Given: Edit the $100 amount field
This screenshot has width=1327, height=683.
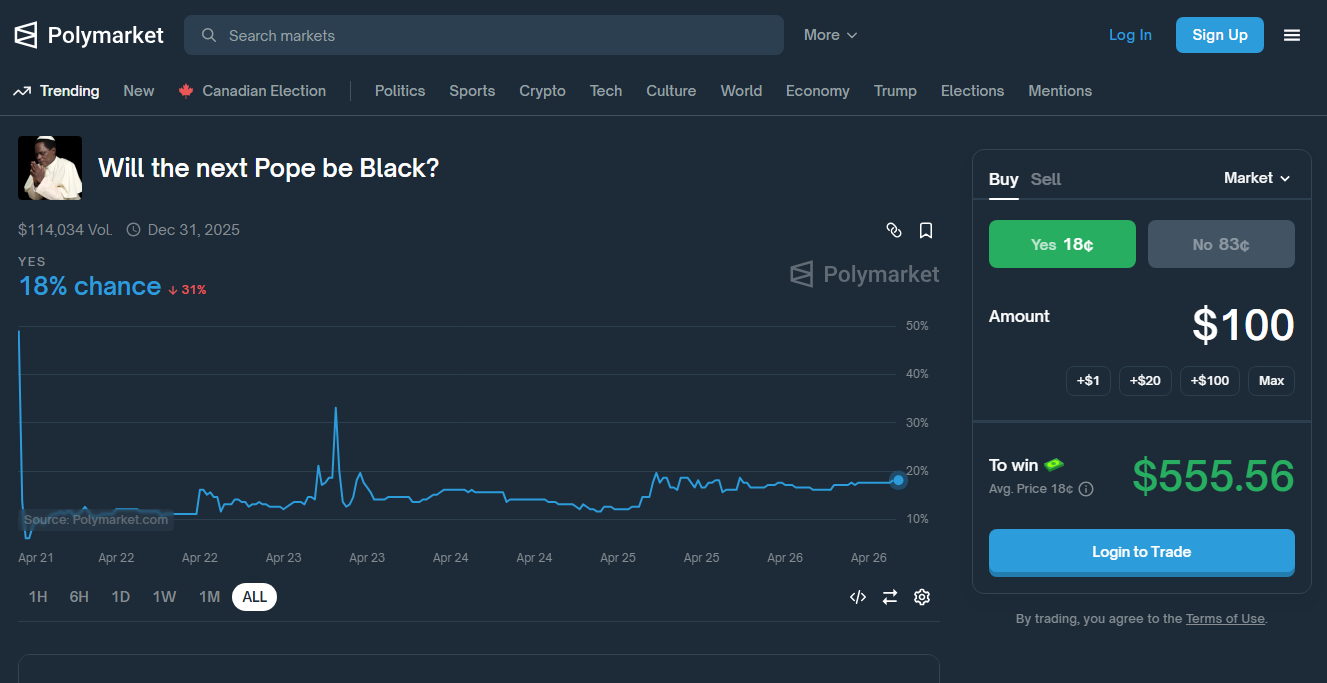Looking at the screenshot, I should coord(1243,326).
